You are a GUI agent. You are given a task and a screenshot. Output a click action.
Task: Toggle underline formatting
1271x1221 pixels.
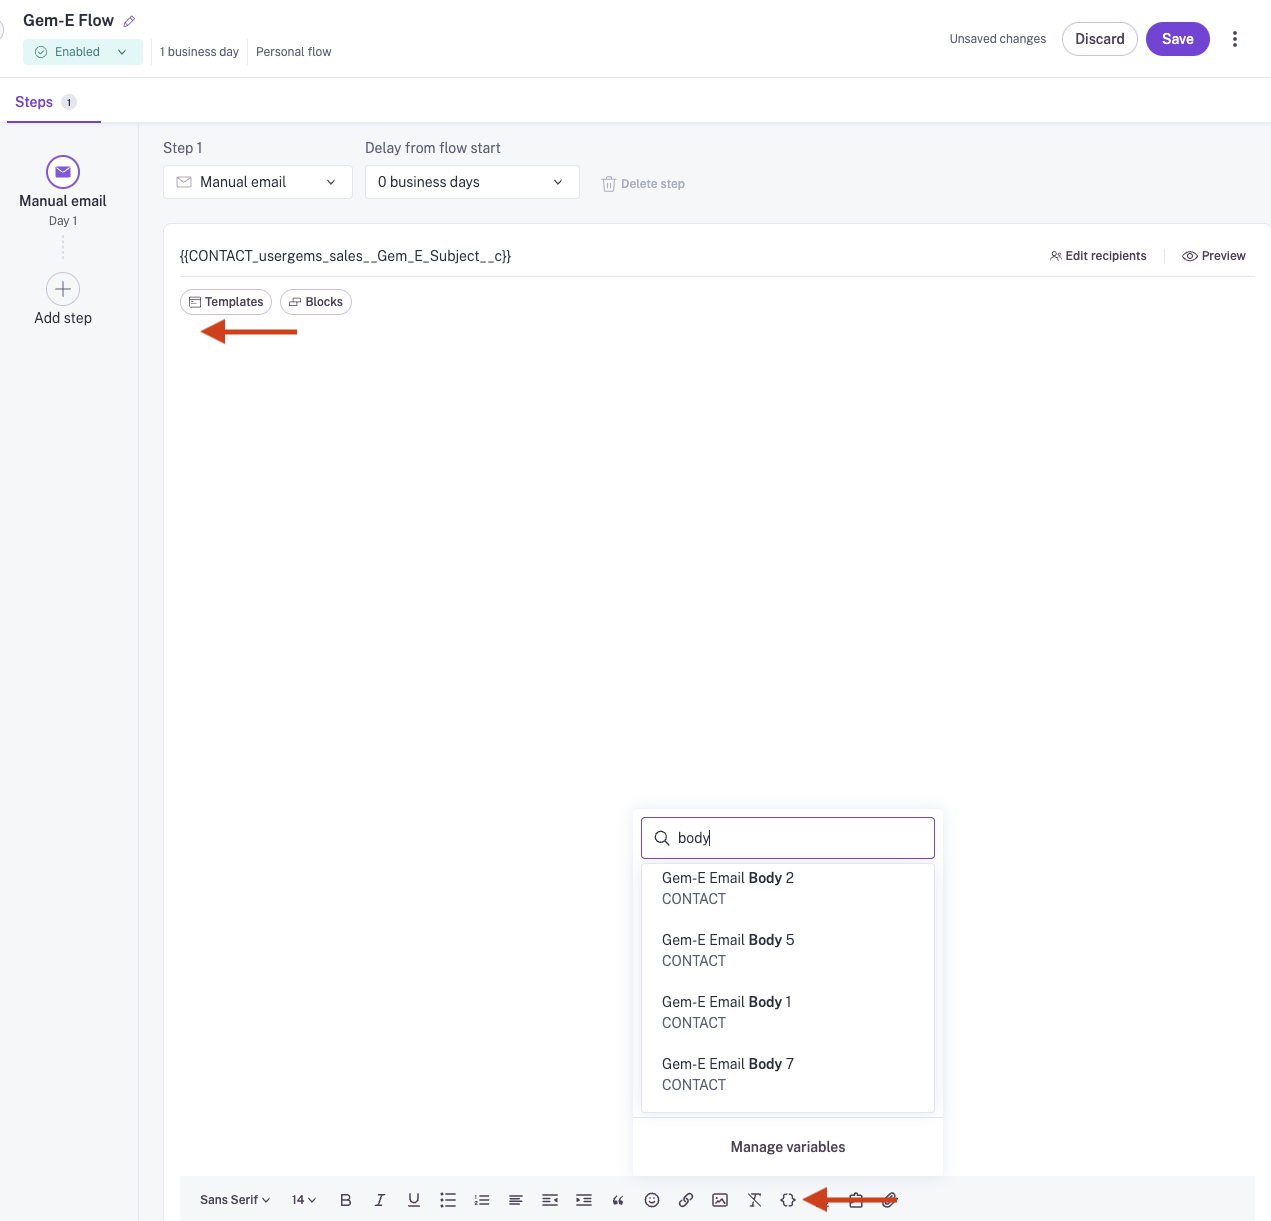(x=414, y=1200)
